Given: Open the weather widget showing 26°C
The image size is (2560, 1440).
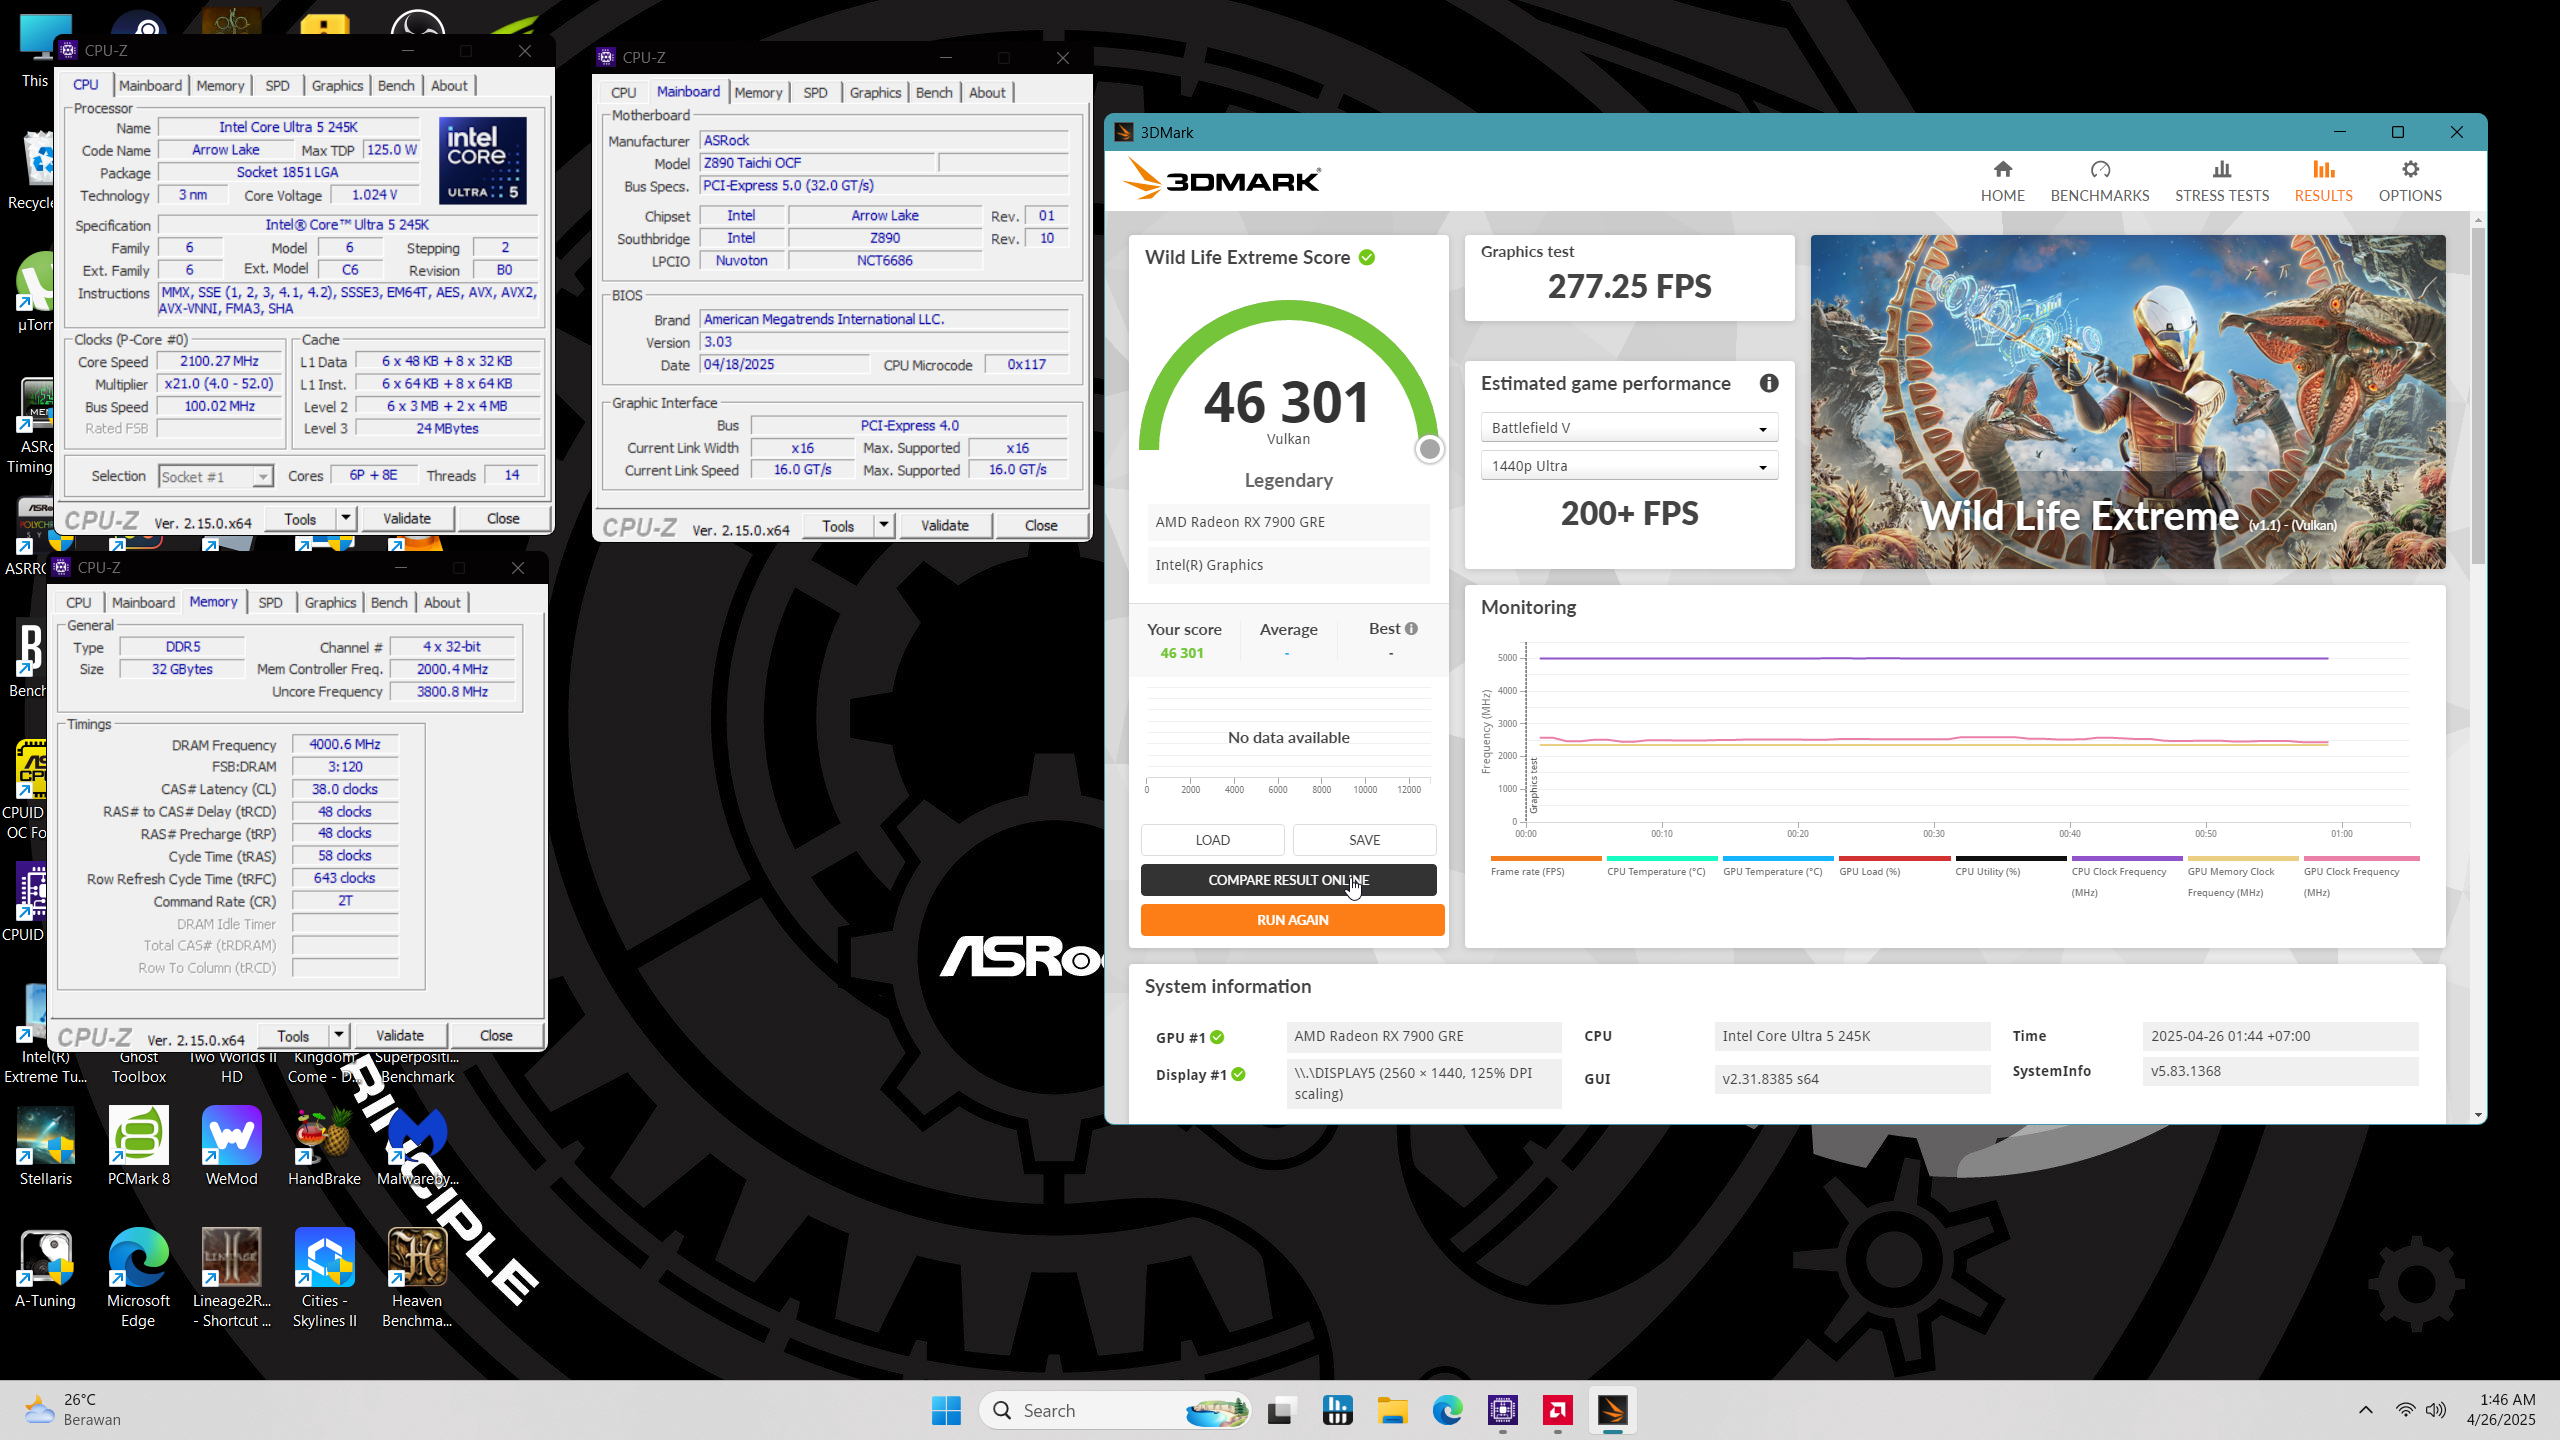Looking at the screenshot, I should coord(72,1410).
